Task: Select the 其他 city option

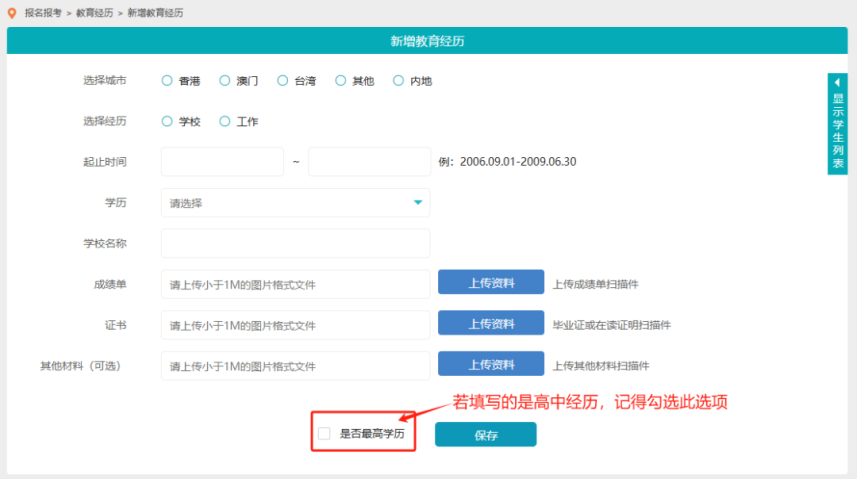Action: [341, 81]
